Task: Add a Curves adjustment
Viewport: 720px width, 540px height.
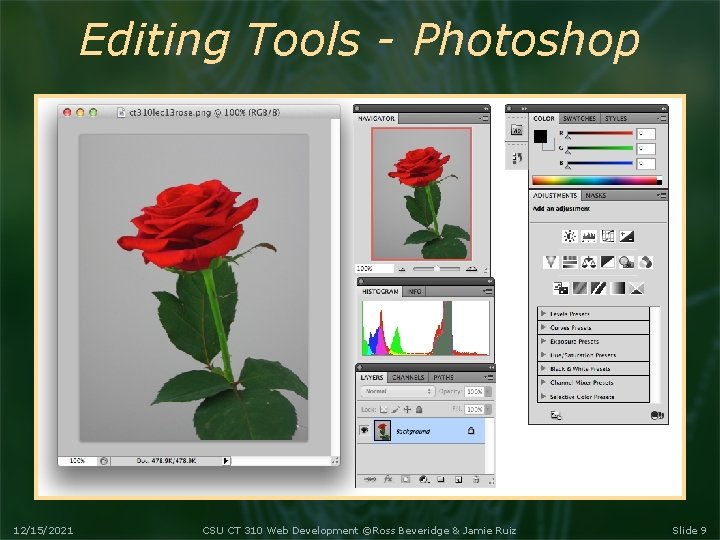Action: [608, 236]
